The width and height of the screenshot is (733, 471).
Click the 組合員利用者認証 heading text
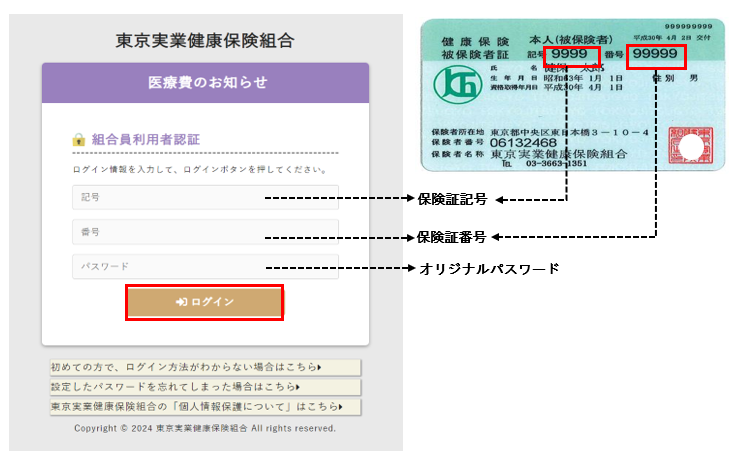tap(145, 139)
